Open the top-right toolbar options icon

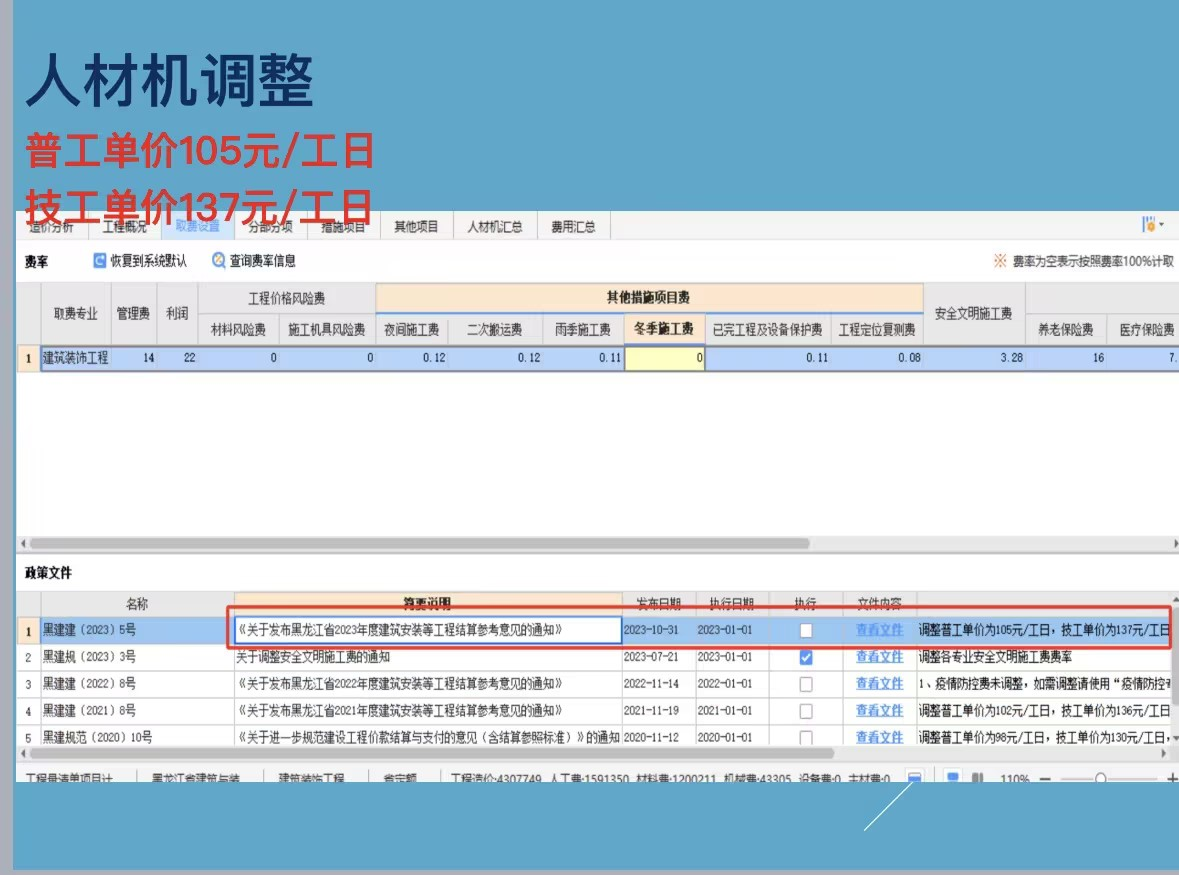pos(1151,226)
